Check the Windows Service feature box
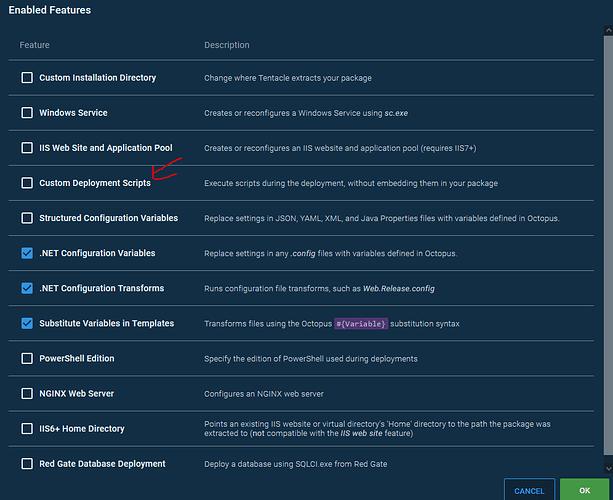This screenshot has width=613, height=500. (x=27, y=113)
